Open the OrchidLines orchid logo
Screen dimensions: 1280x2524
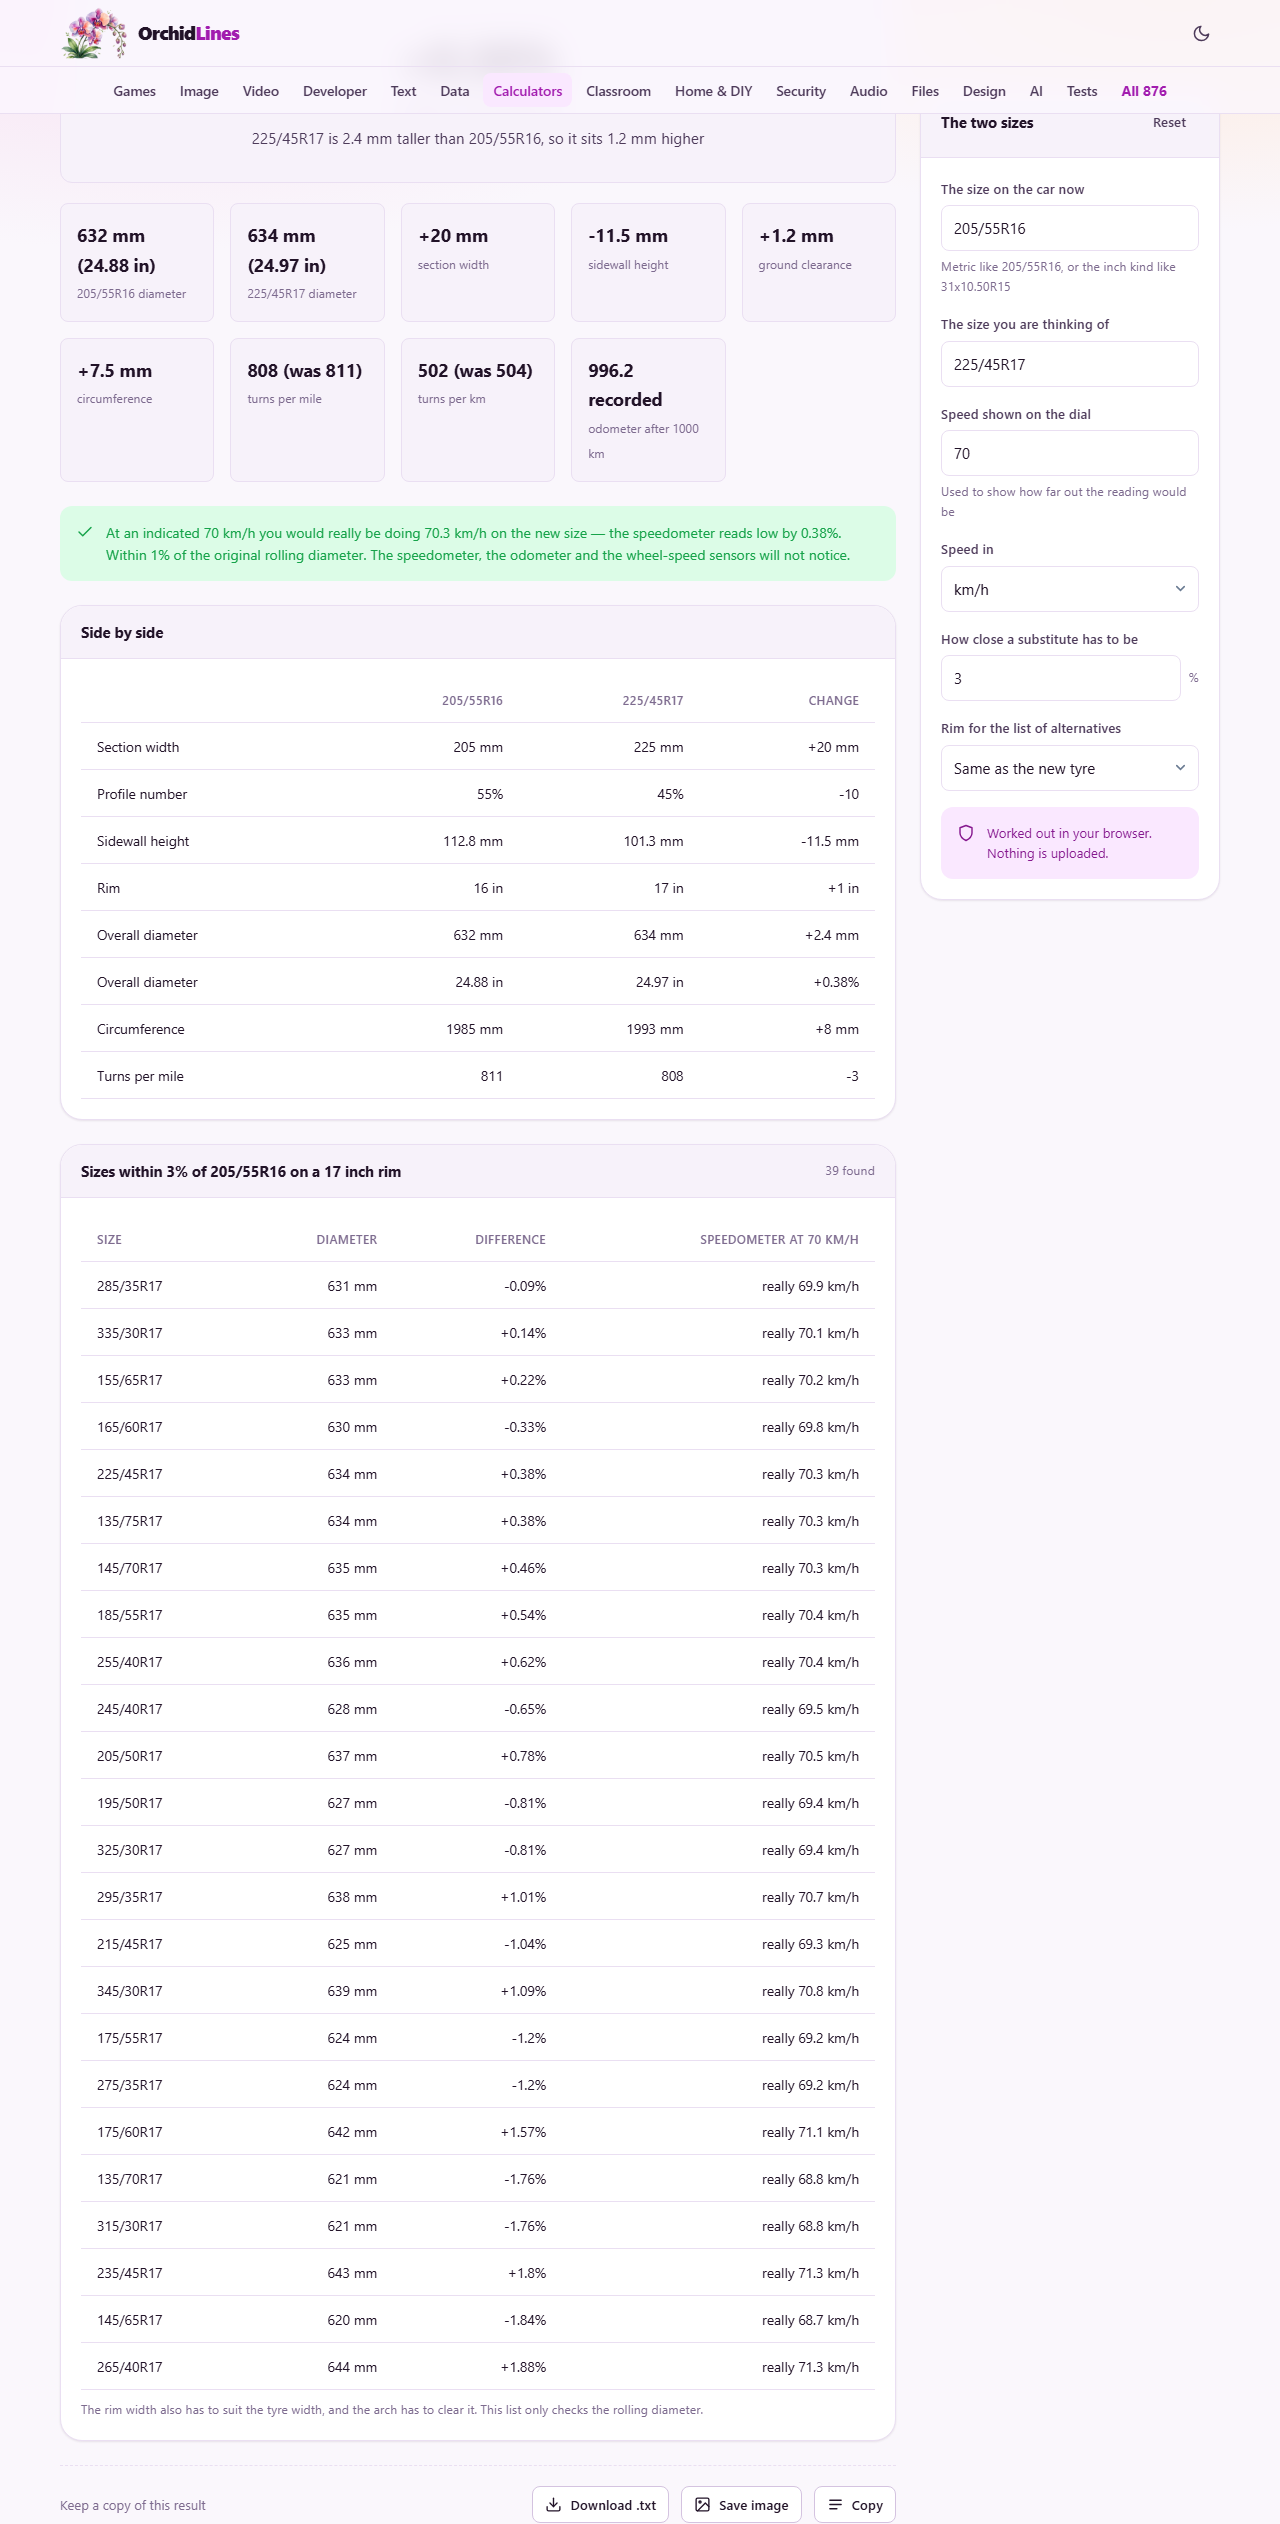click(94, 33)
